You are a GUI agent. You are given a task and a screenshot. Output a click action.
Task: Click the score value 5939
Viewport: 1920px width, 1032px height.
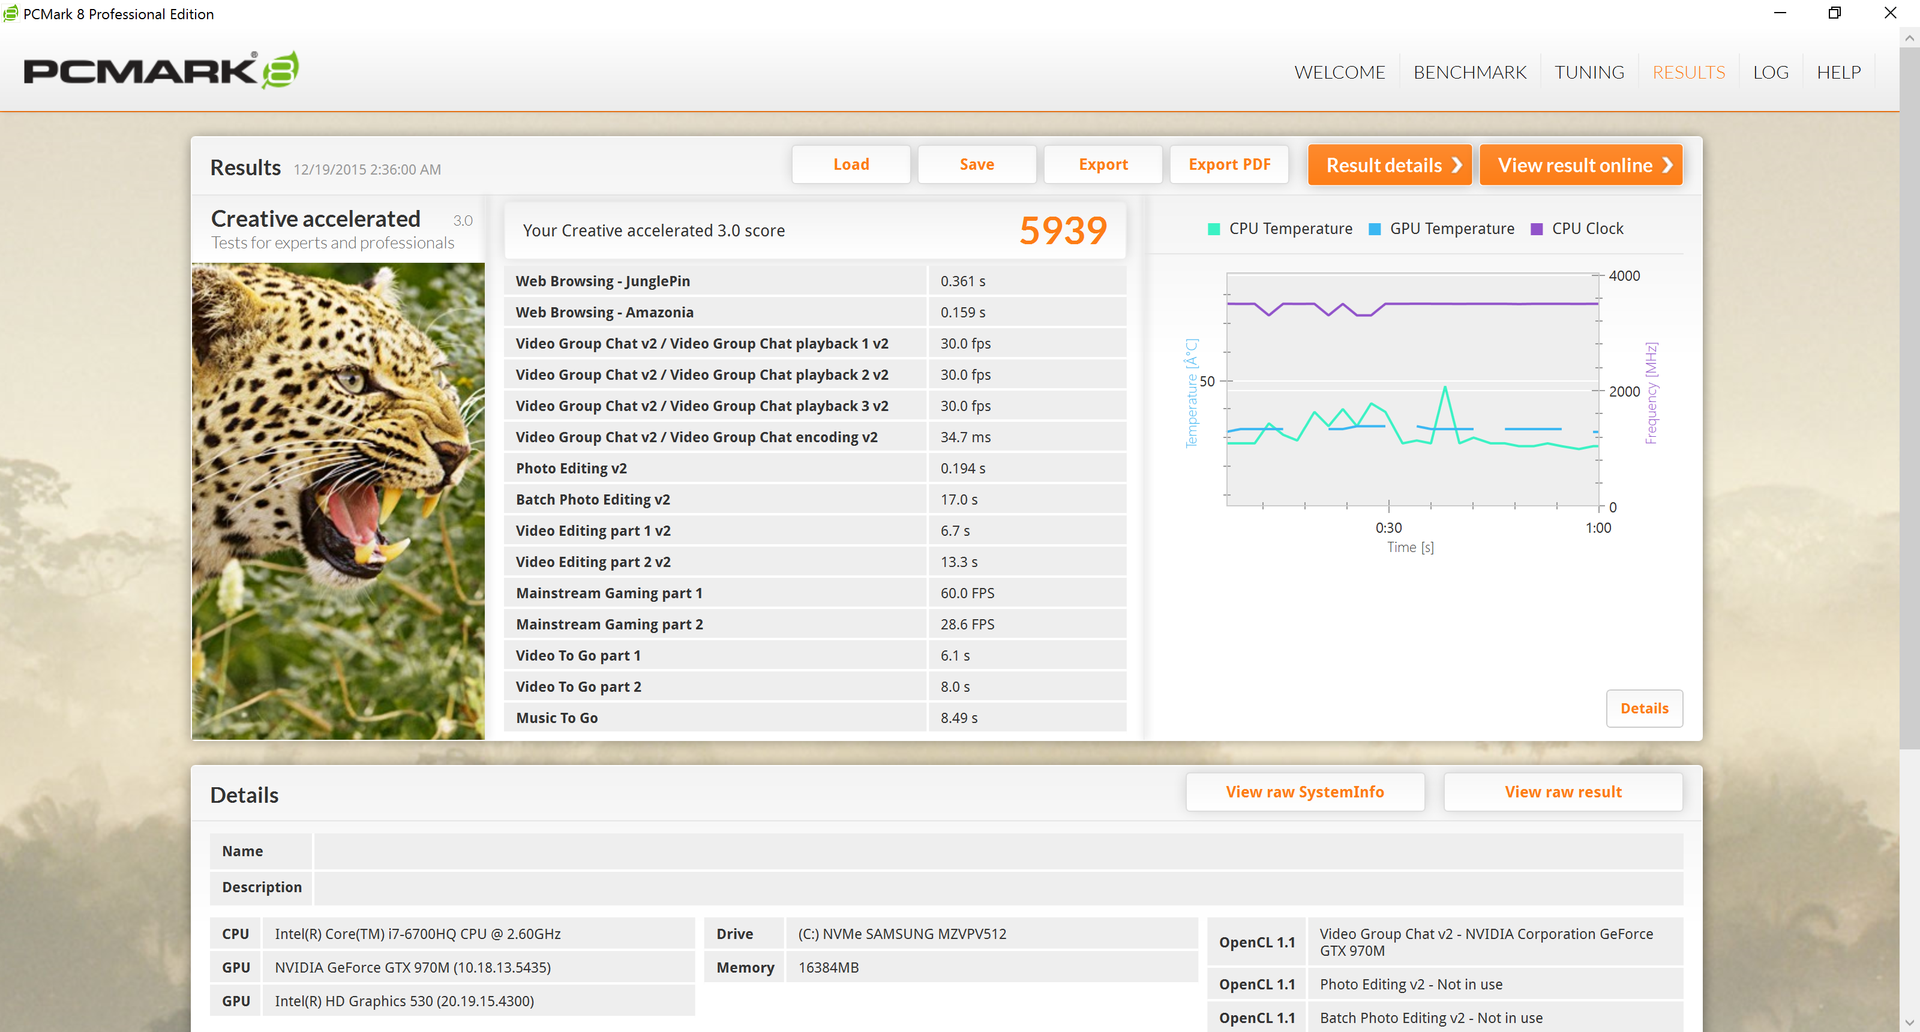click(1063, 231)
